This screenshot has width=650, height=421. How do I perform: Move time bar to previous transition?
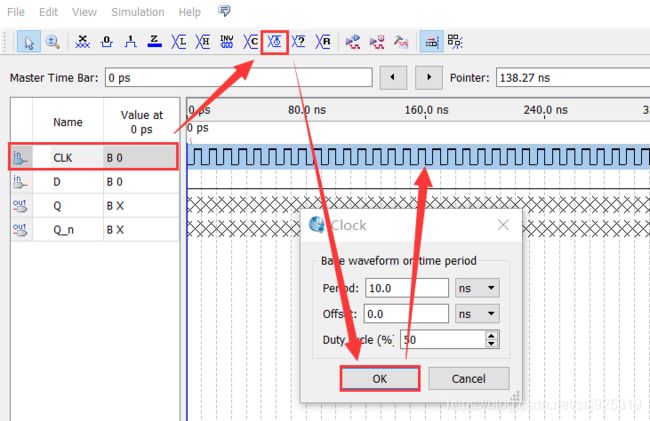(393, 77)
